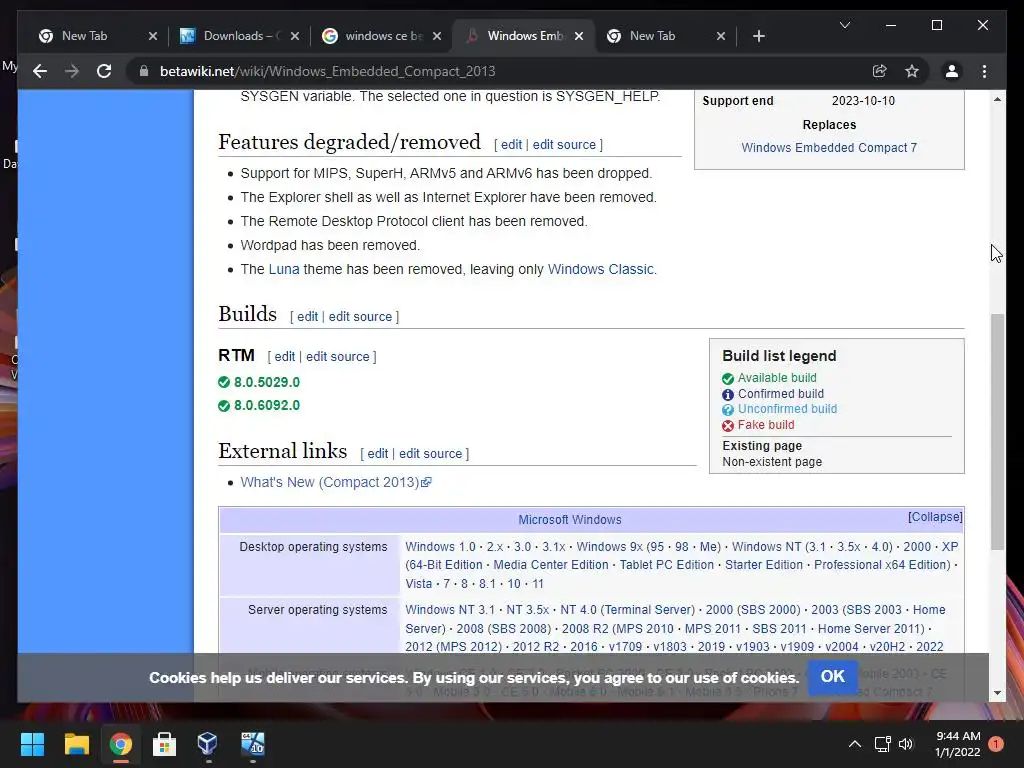Viewport: 1024px width, 768px height.
Task: Open the Chrome three-dot menu
Action: coord(984,71)
